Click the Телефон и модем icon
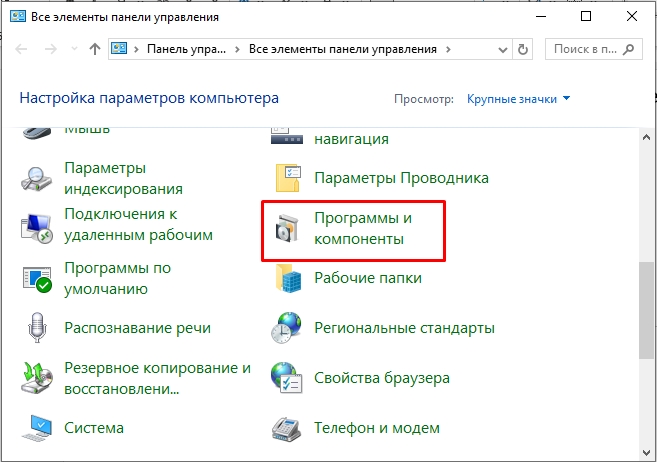 pyautogui.click(x=288, y=428)
